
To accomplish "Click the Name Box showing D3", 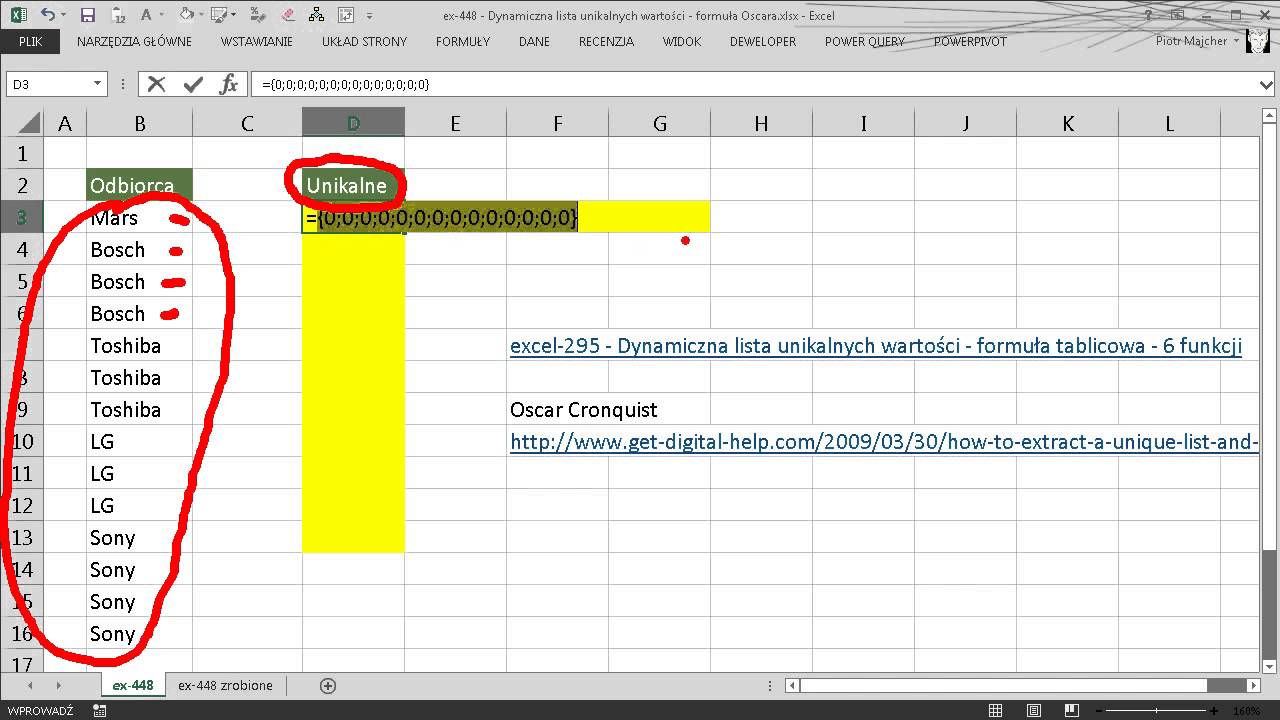I will [48, 84].
